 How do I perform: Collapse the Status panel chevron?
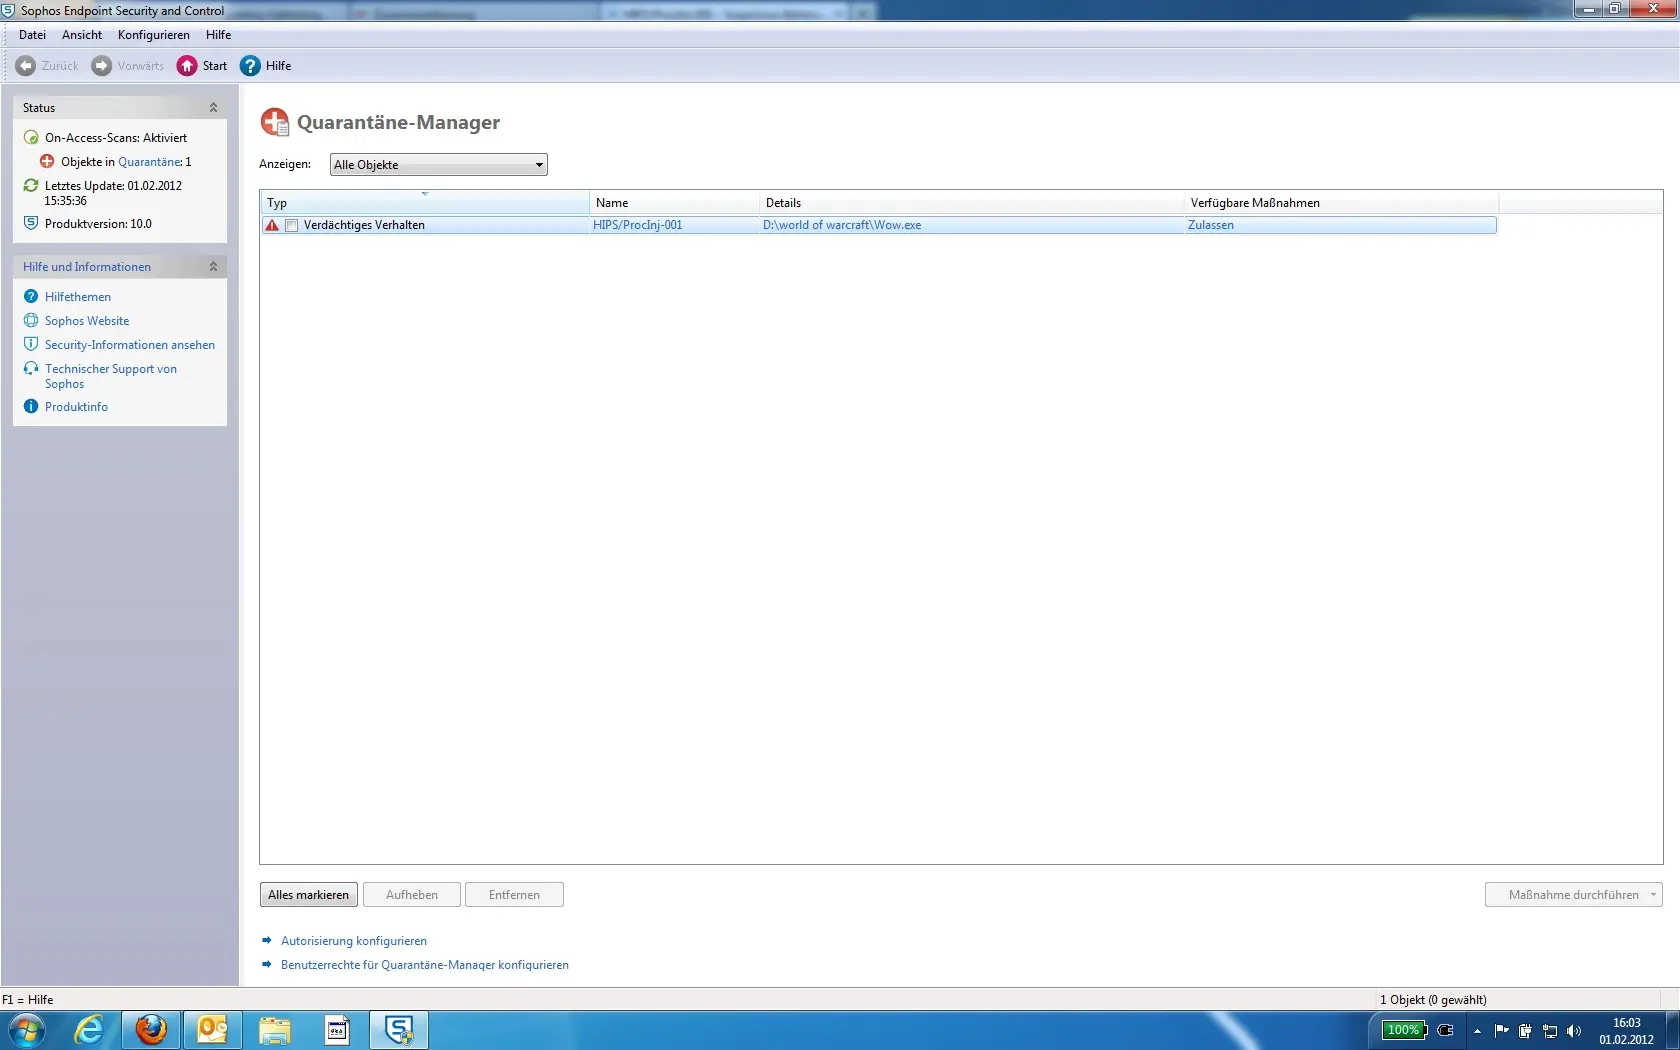tap(213, 107)
